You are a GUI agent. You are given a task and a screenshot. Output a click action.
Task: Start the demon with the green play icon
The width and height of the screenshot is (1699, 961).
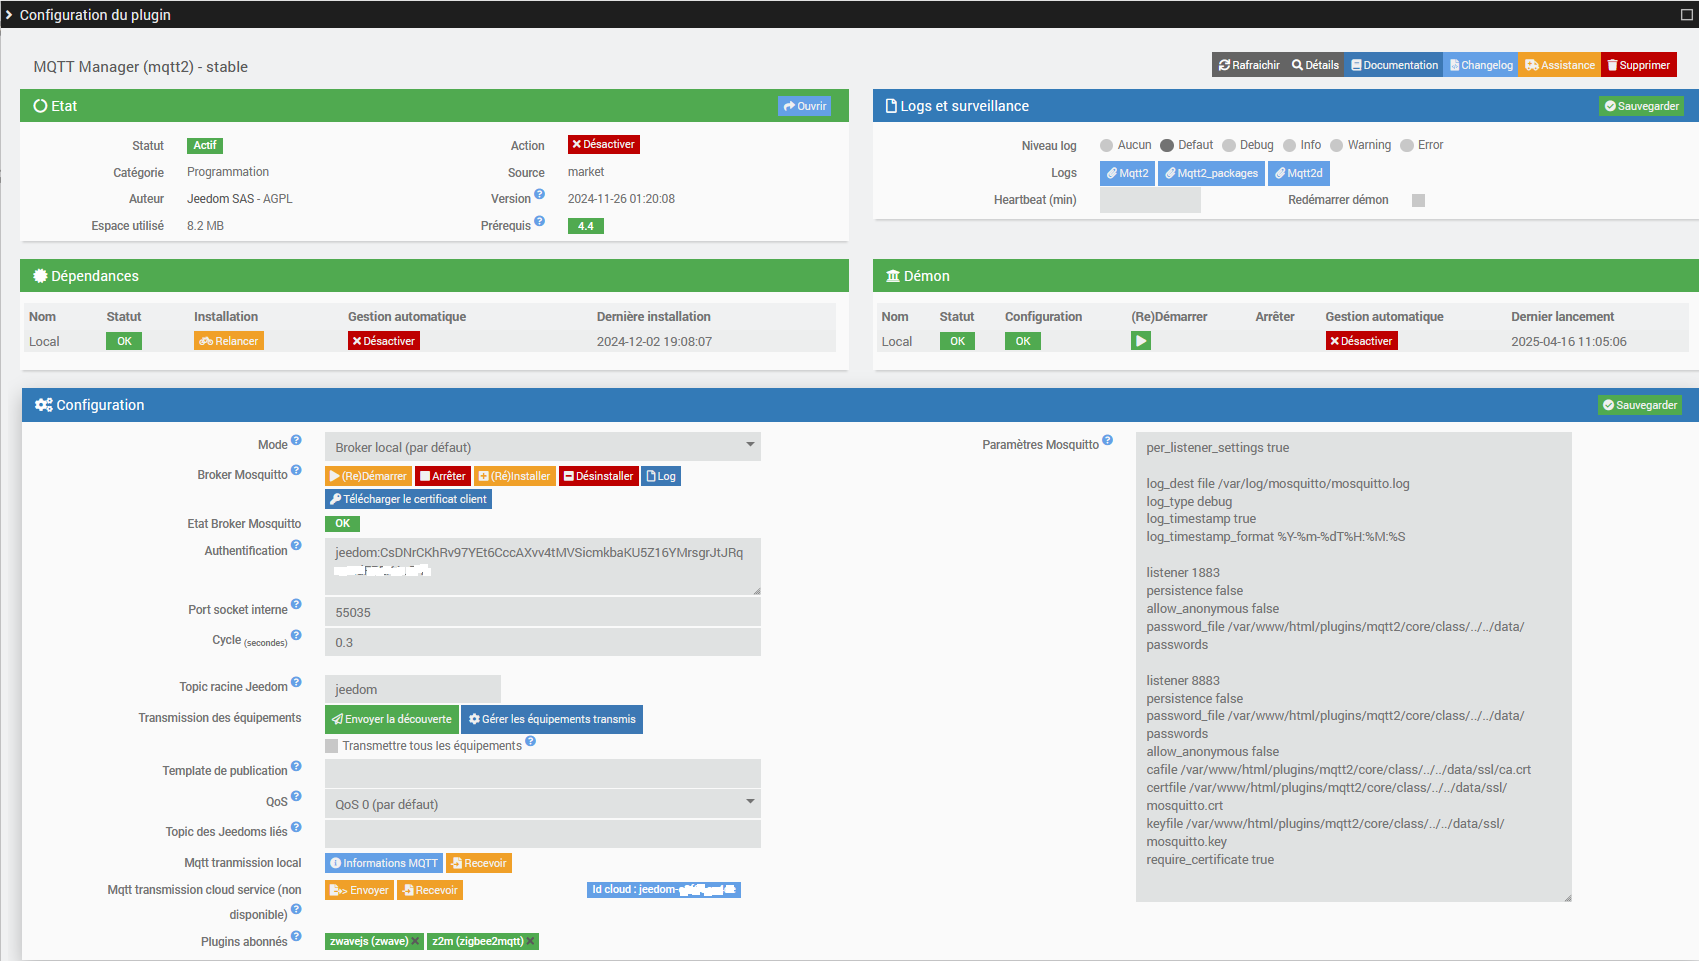[1141, 341]
